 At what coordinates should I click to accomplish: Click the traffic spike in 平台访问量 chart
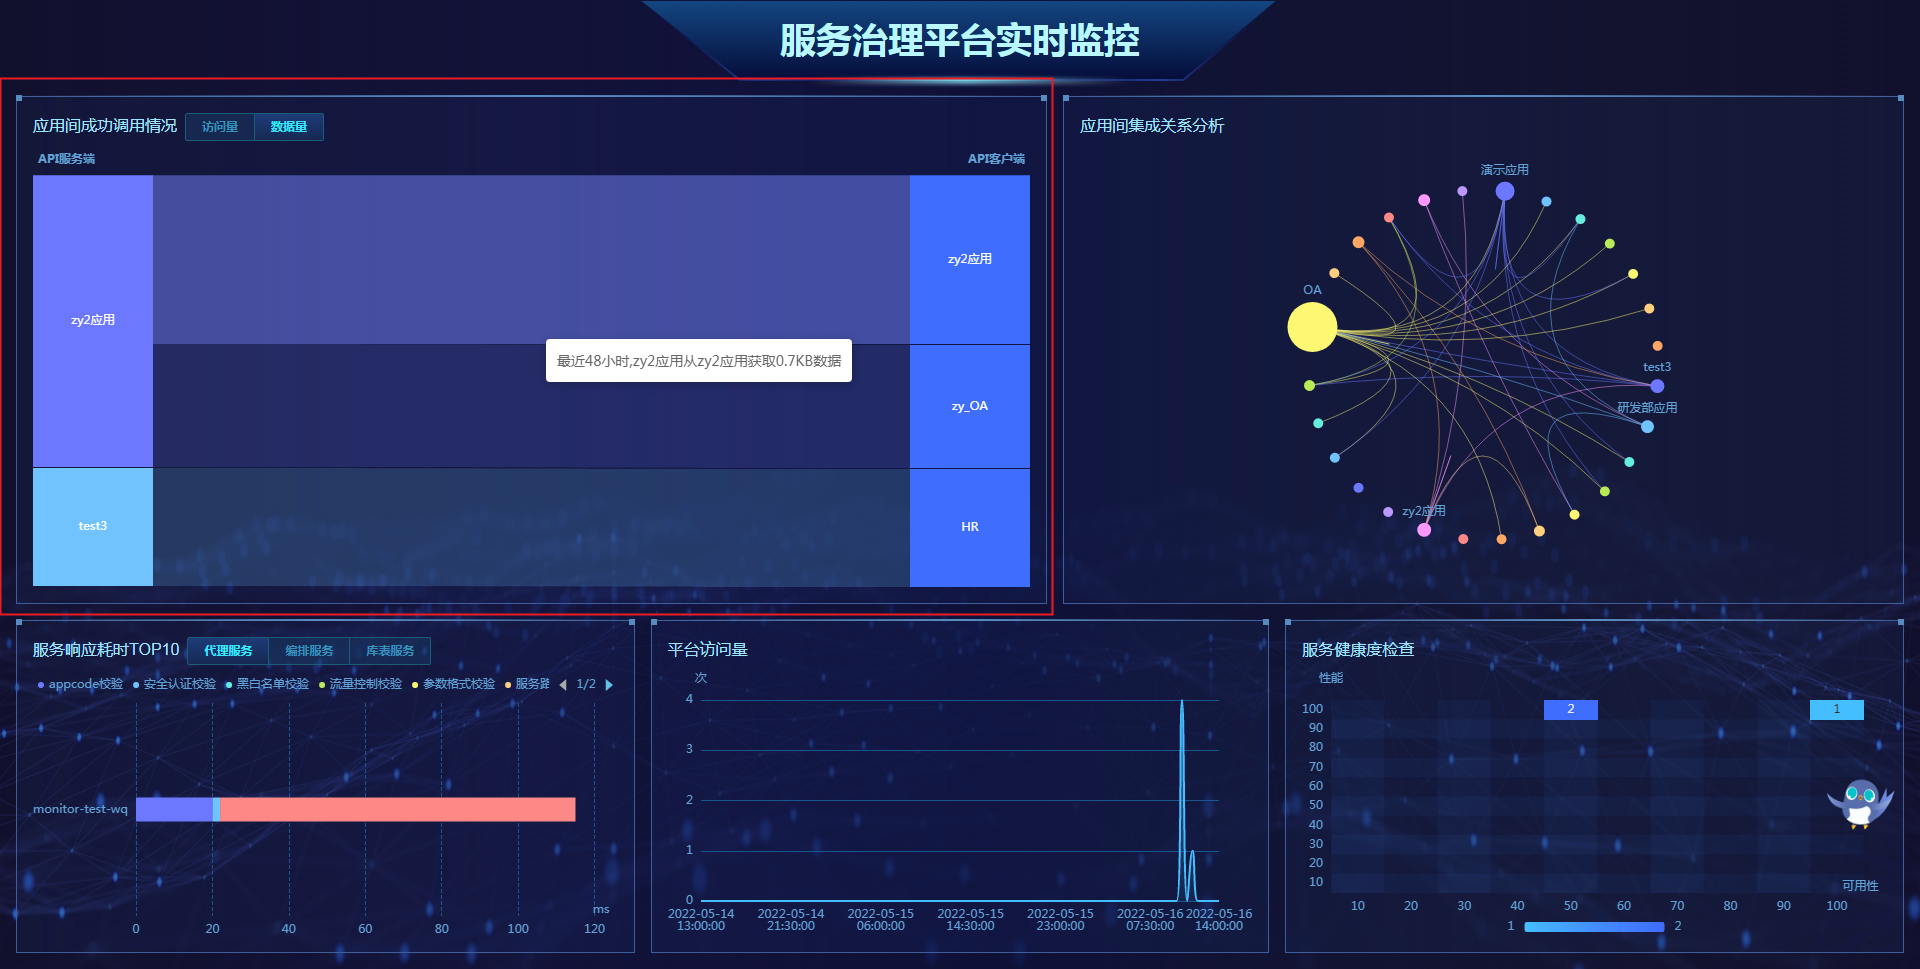coord(1184,750)
